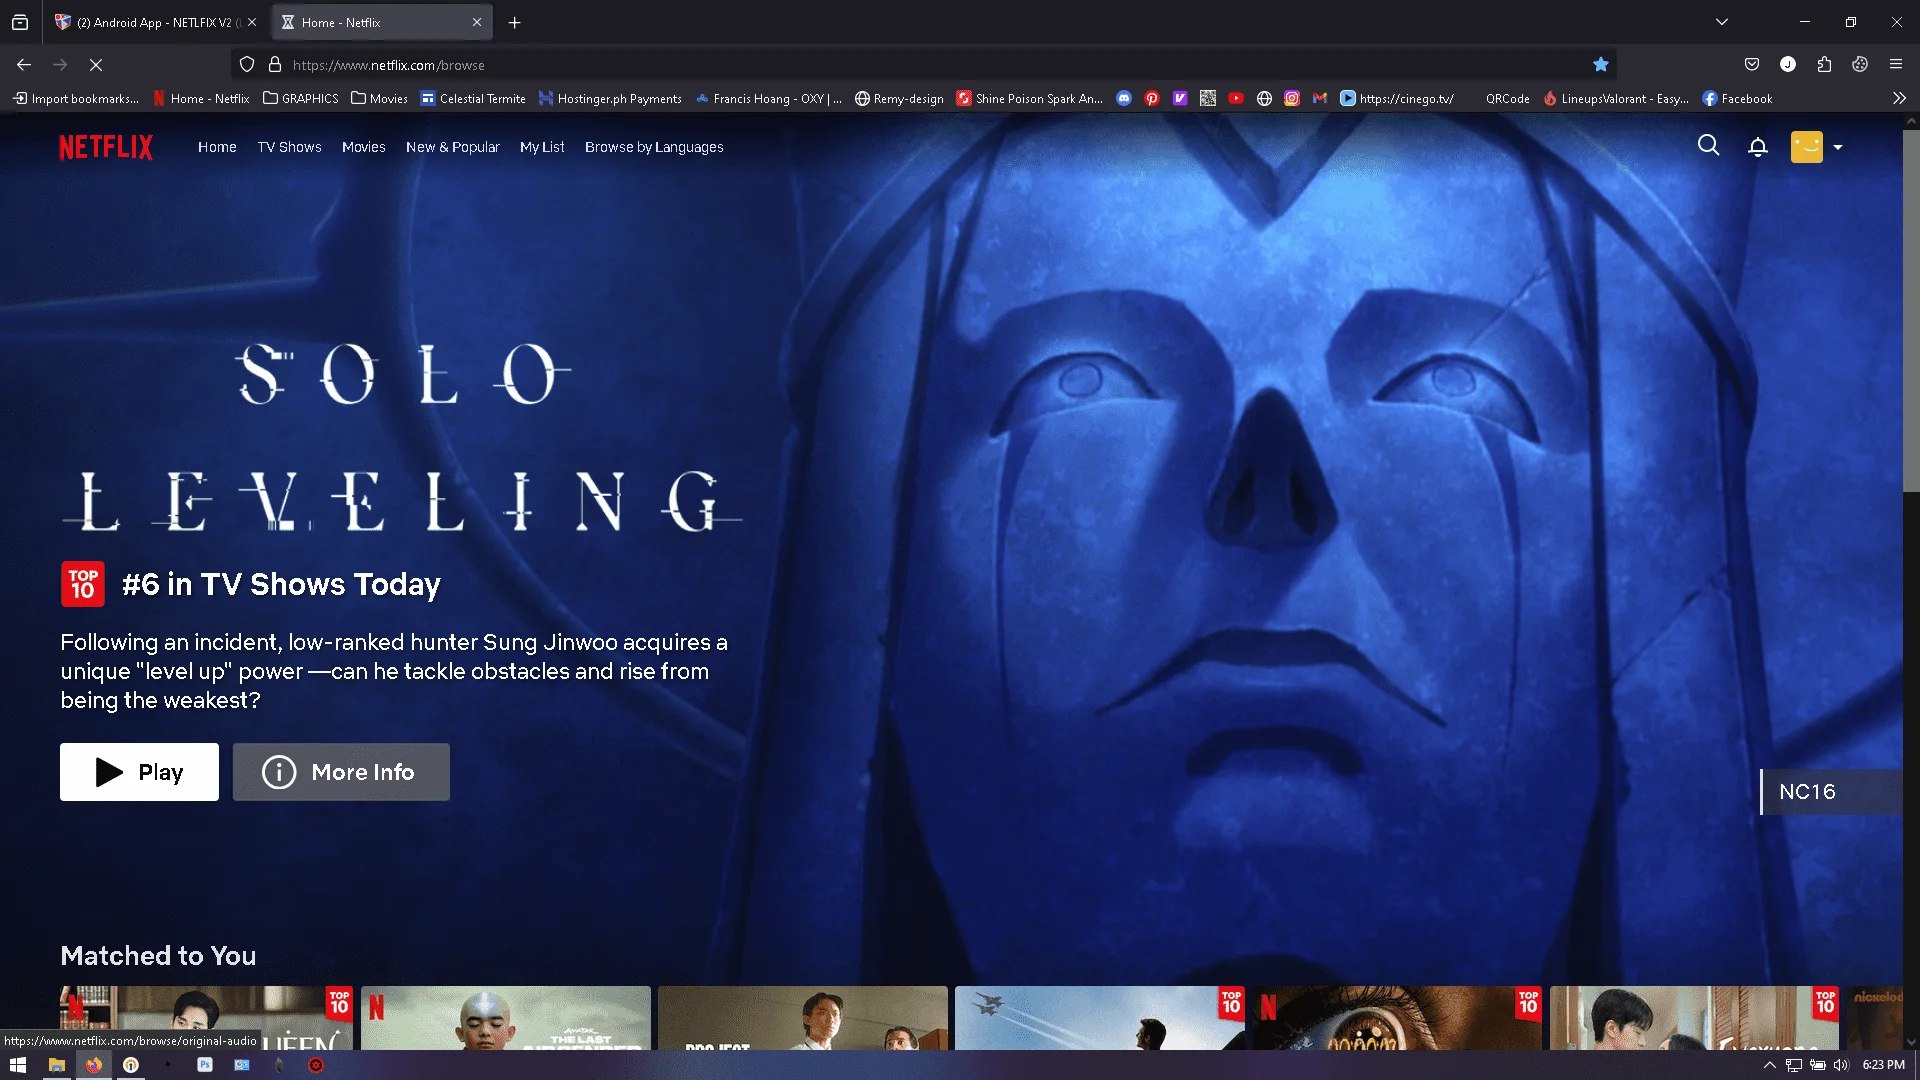List all tabs dropdown arrow
1920x1080 pixels.
1722,22
